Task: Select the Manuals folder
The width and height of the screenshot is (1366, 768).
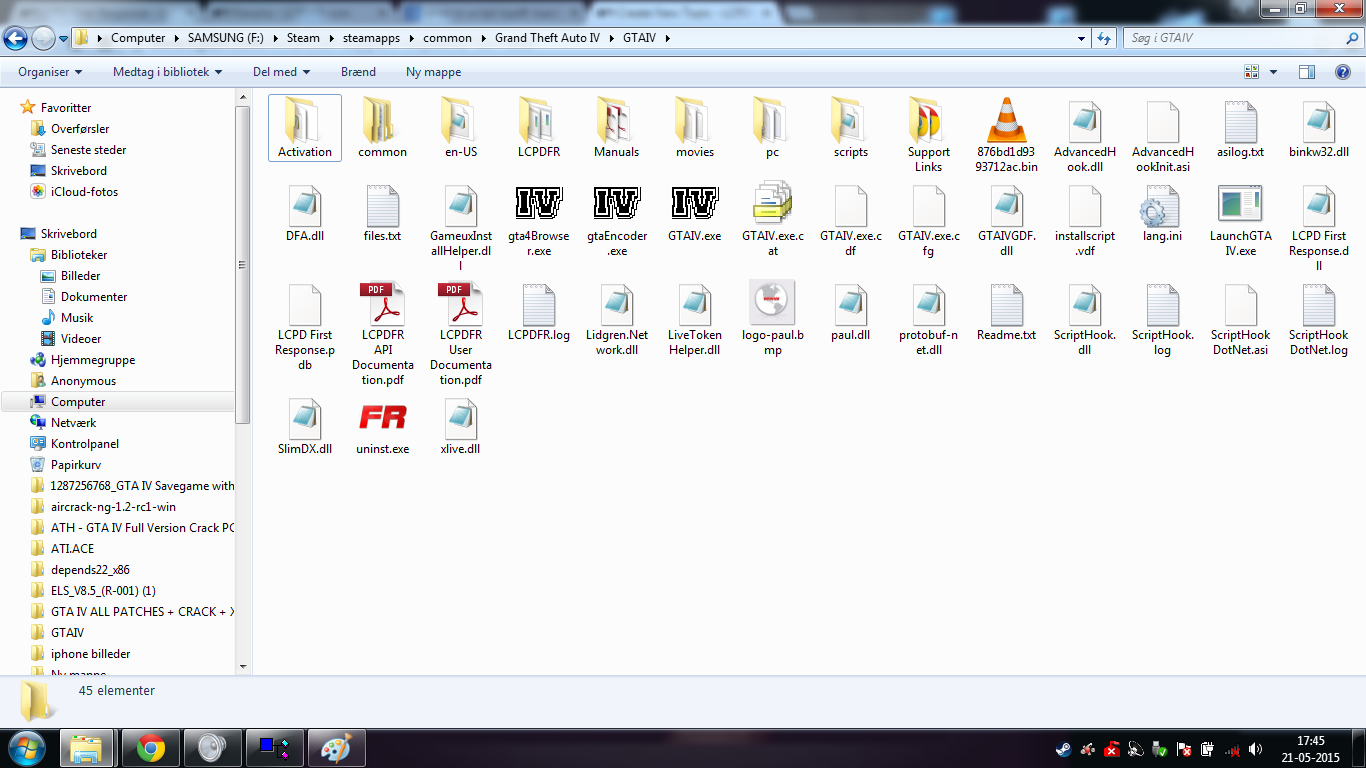Action: pos(617,127)
